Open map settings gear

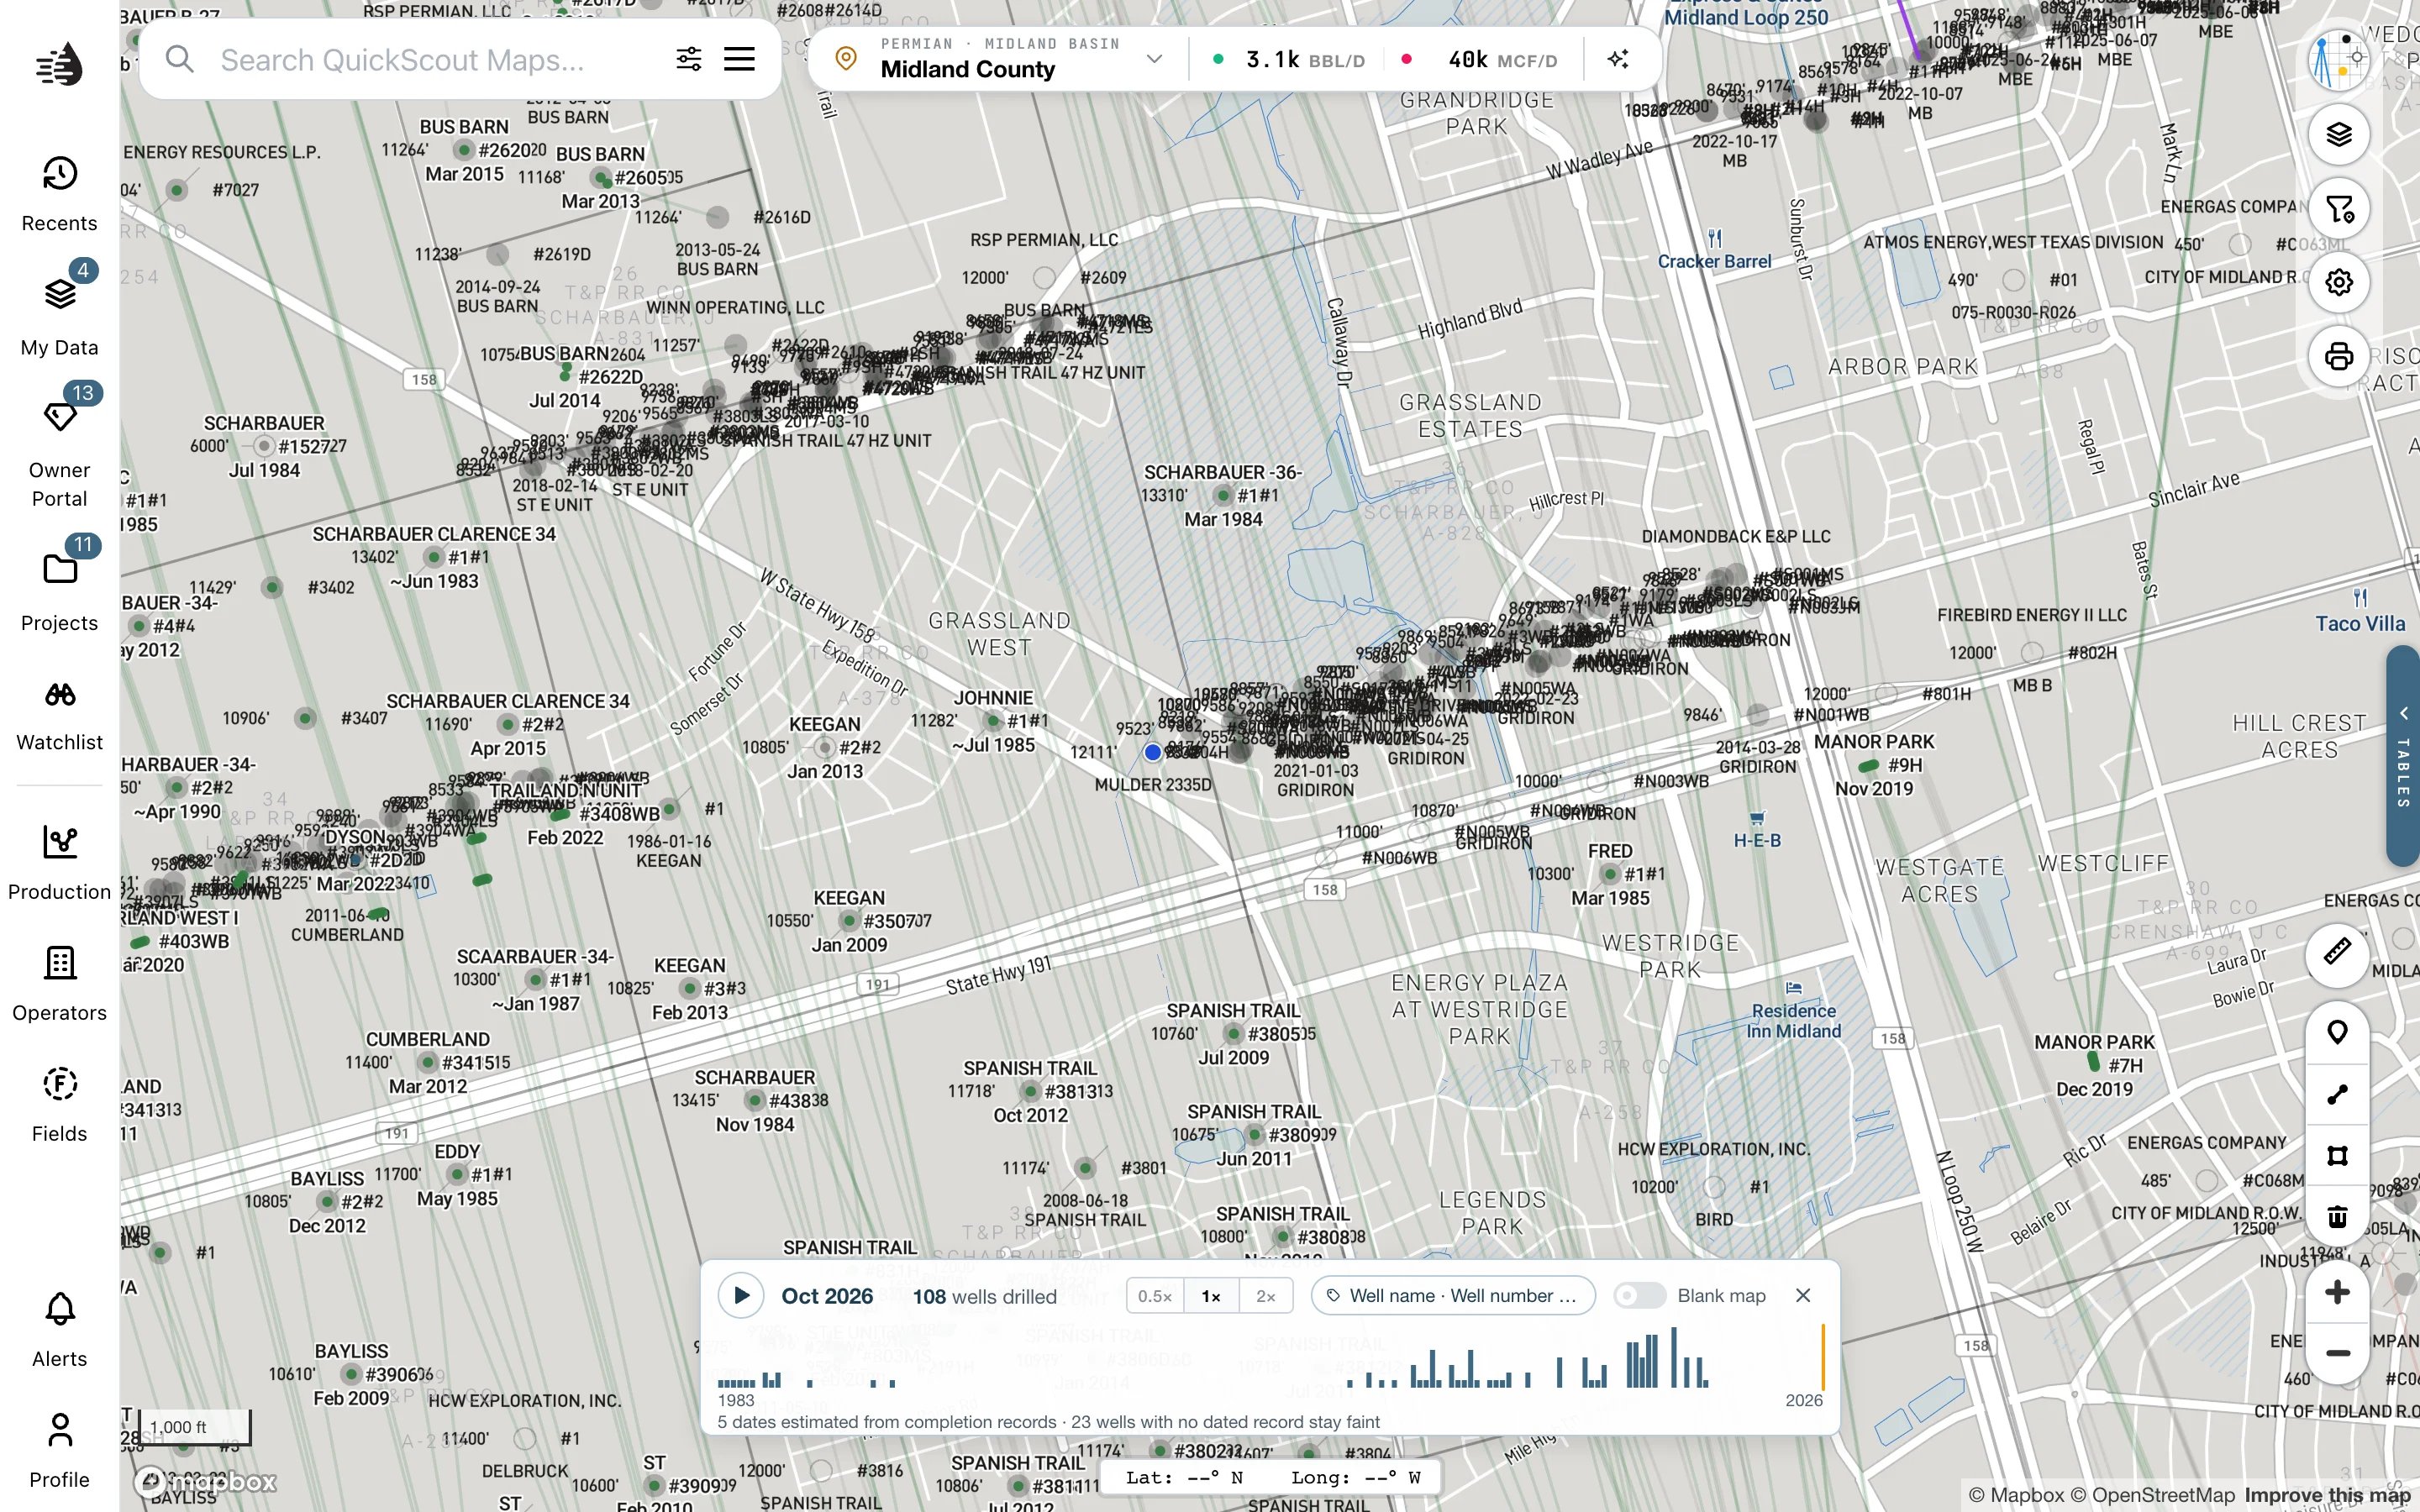click(2338, 282)
